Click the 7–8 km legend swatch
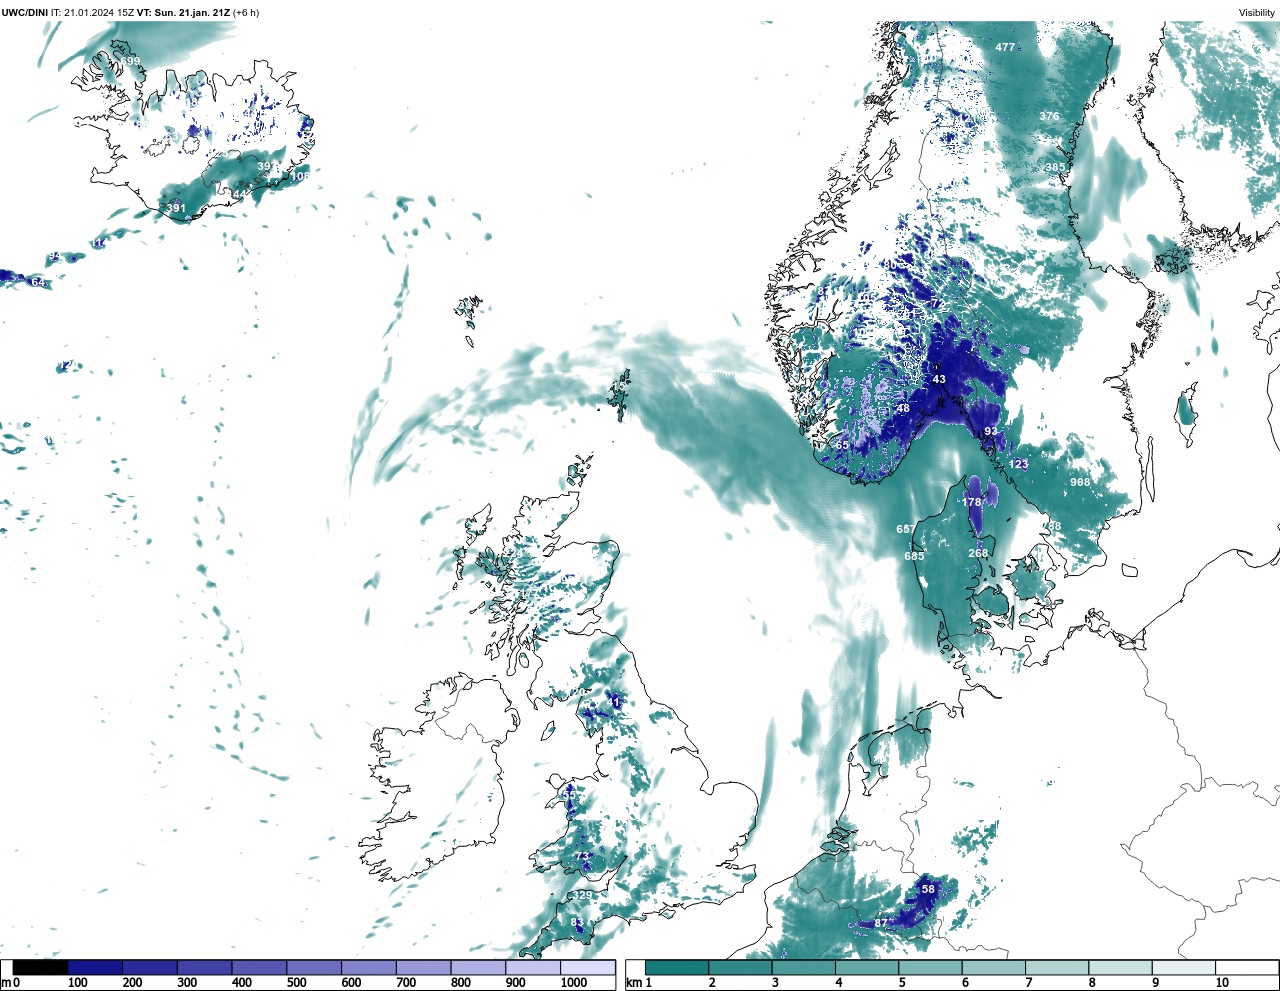Image resolution: width=1280 pixels, height=991 pixels. (x=1057, y=967)
